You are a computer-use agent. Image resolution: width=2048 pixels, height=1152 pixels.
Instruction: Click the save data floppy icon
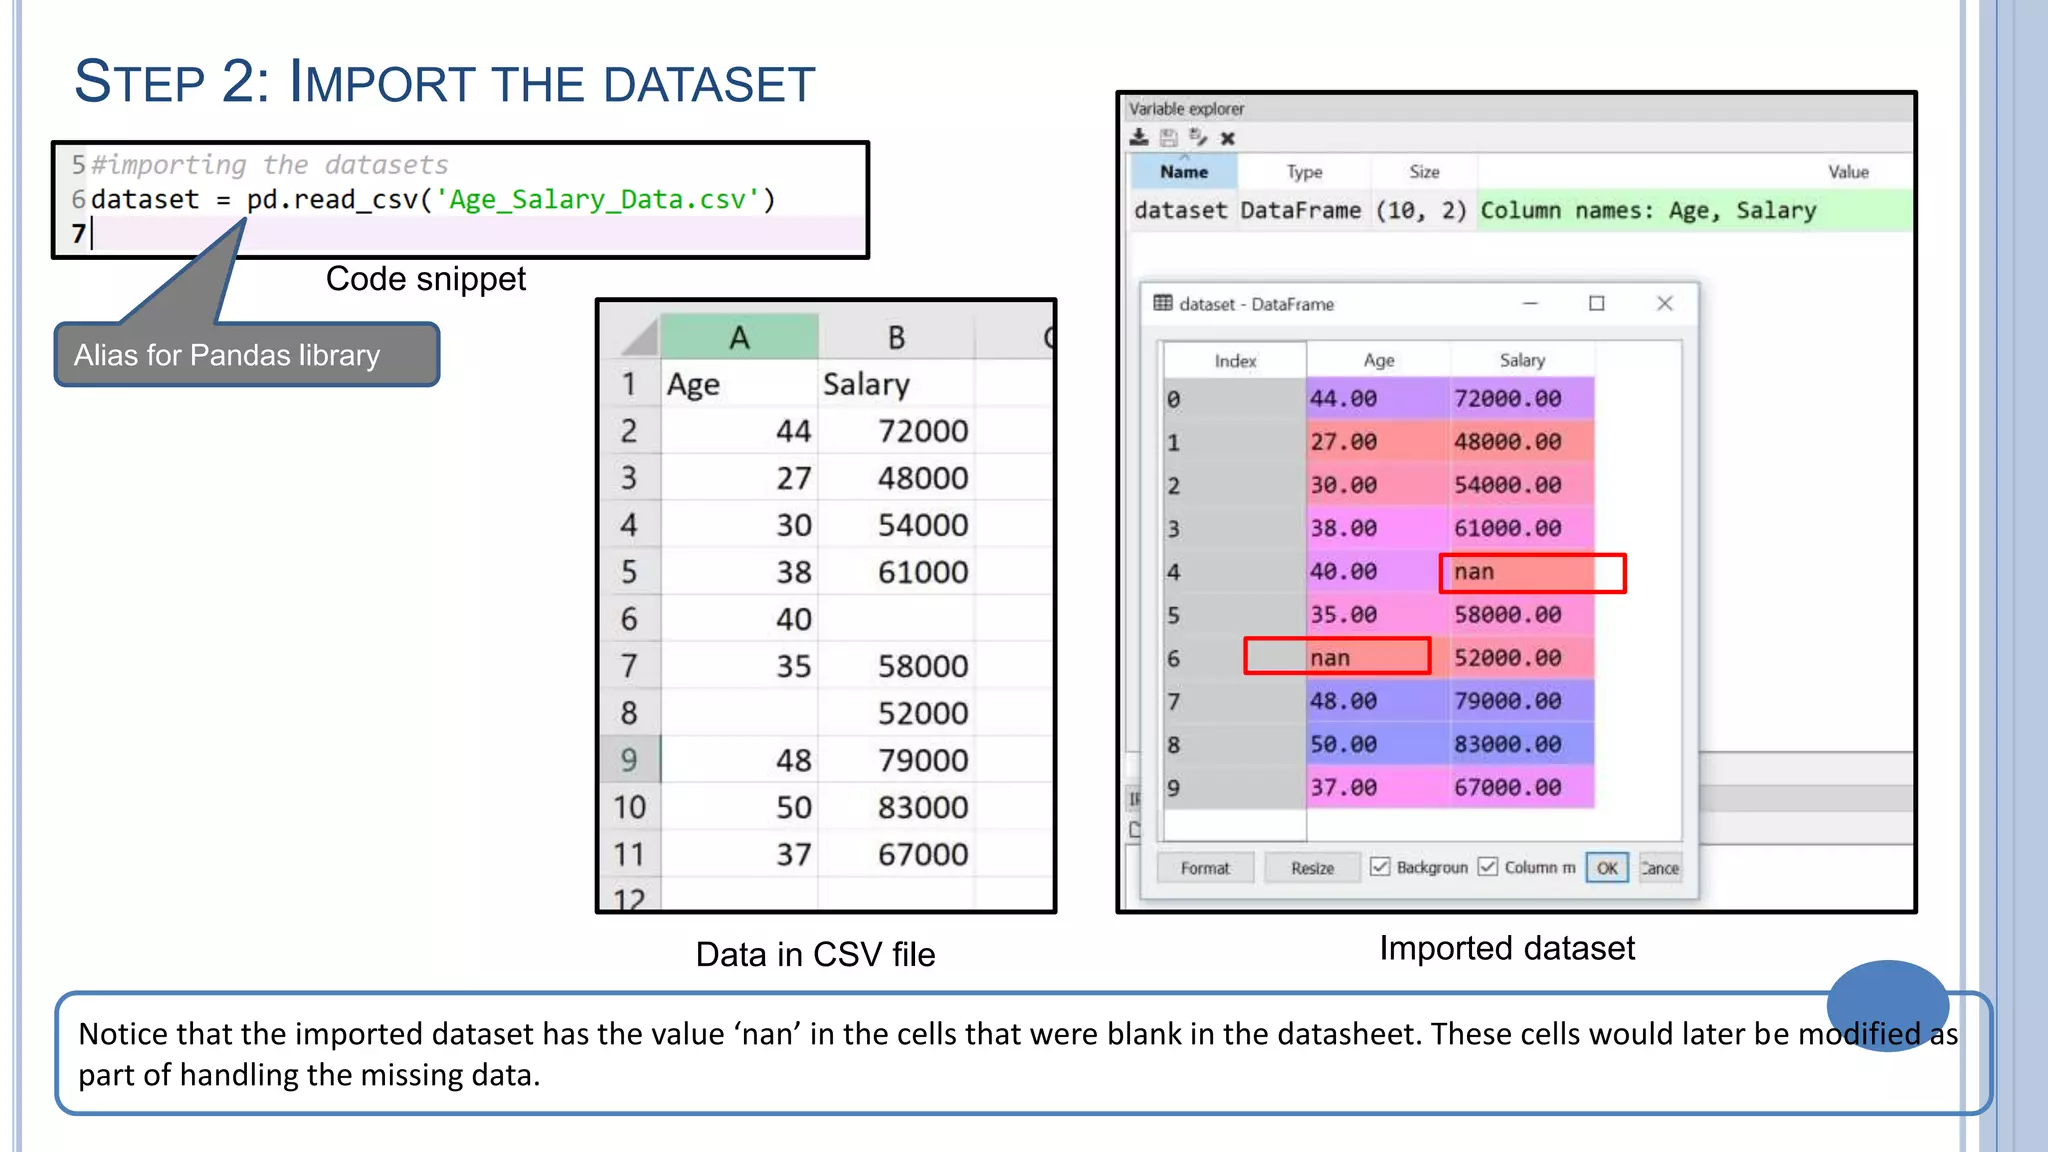point(1168,138)
